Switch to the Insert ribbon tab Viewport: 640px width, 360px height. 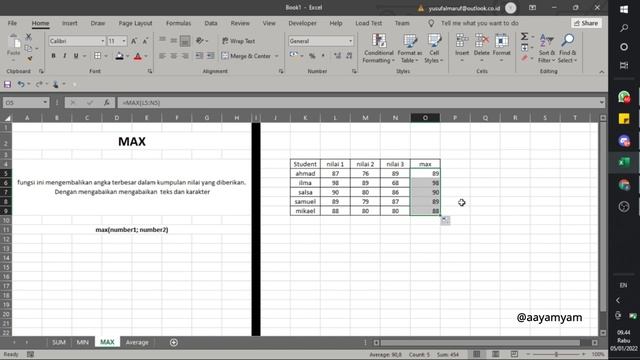click(x=70, y=23)
